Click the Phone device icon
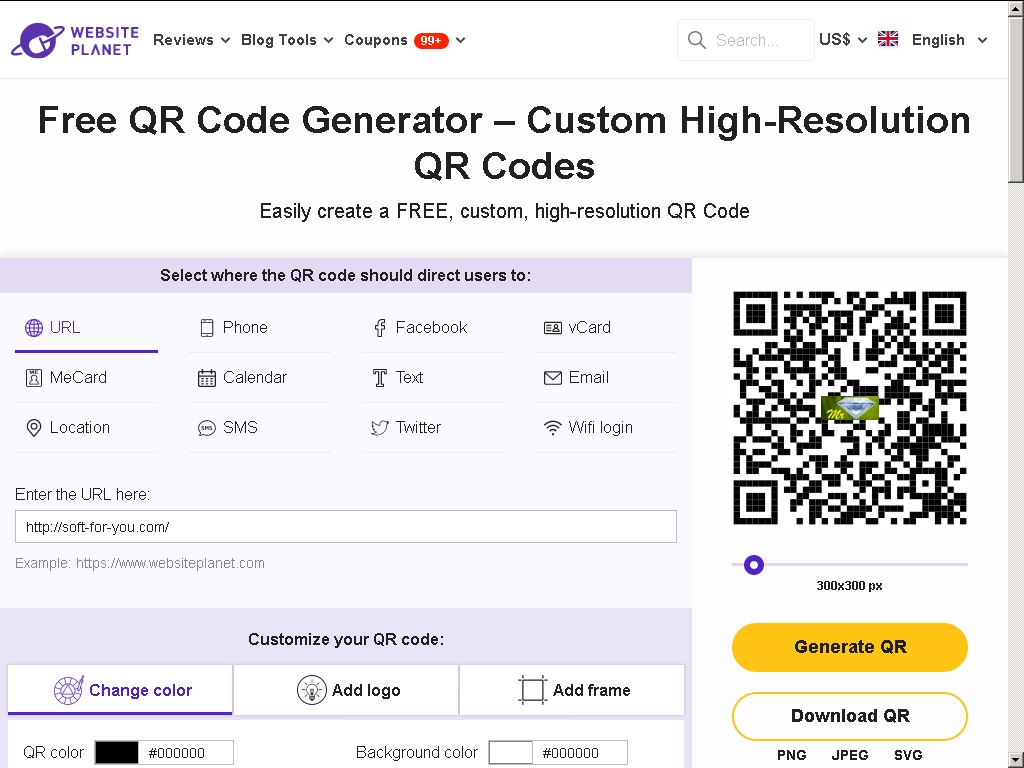 [207, 327]
